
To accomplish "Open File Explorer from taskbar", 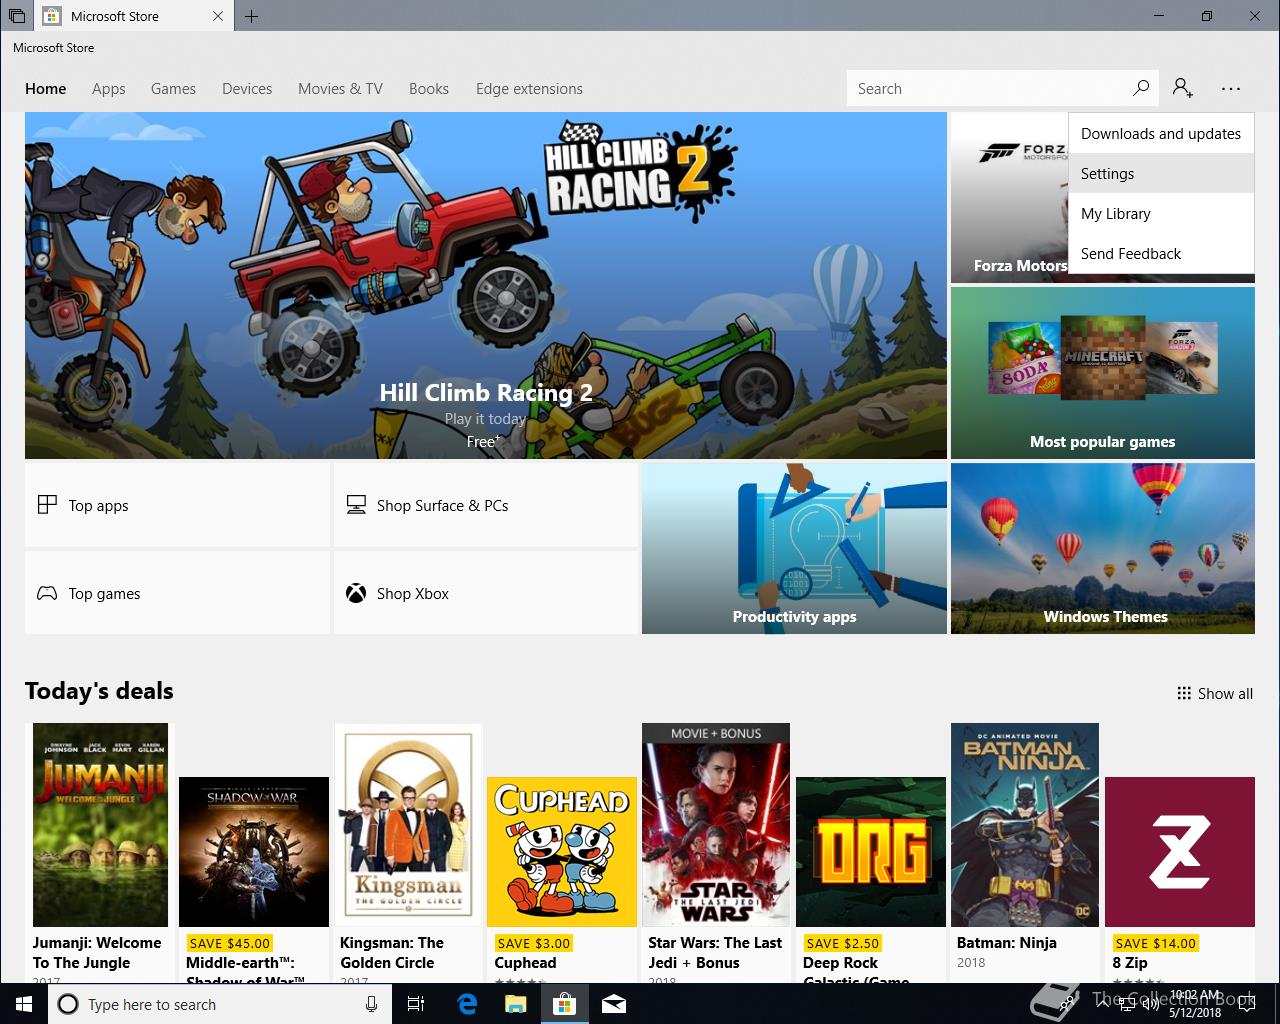I will pos(515,1004).
